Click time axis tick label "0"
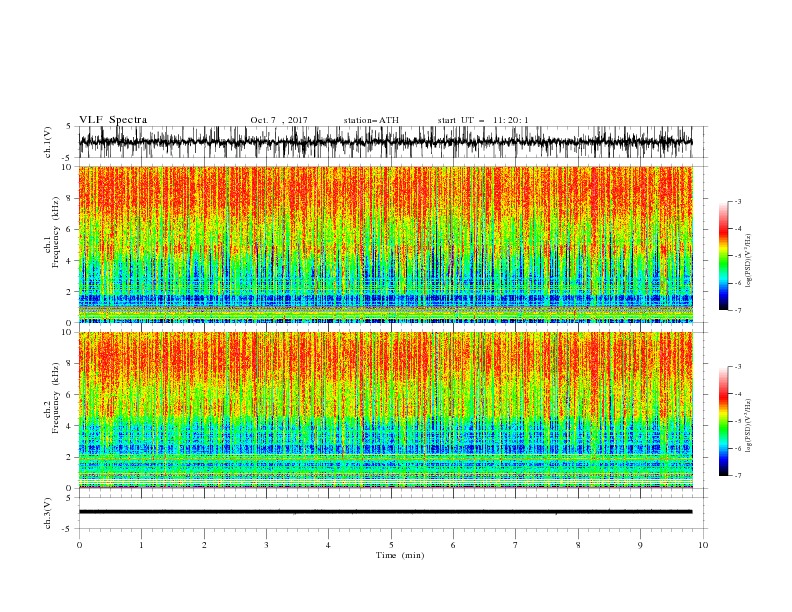 tap(79, 545)
